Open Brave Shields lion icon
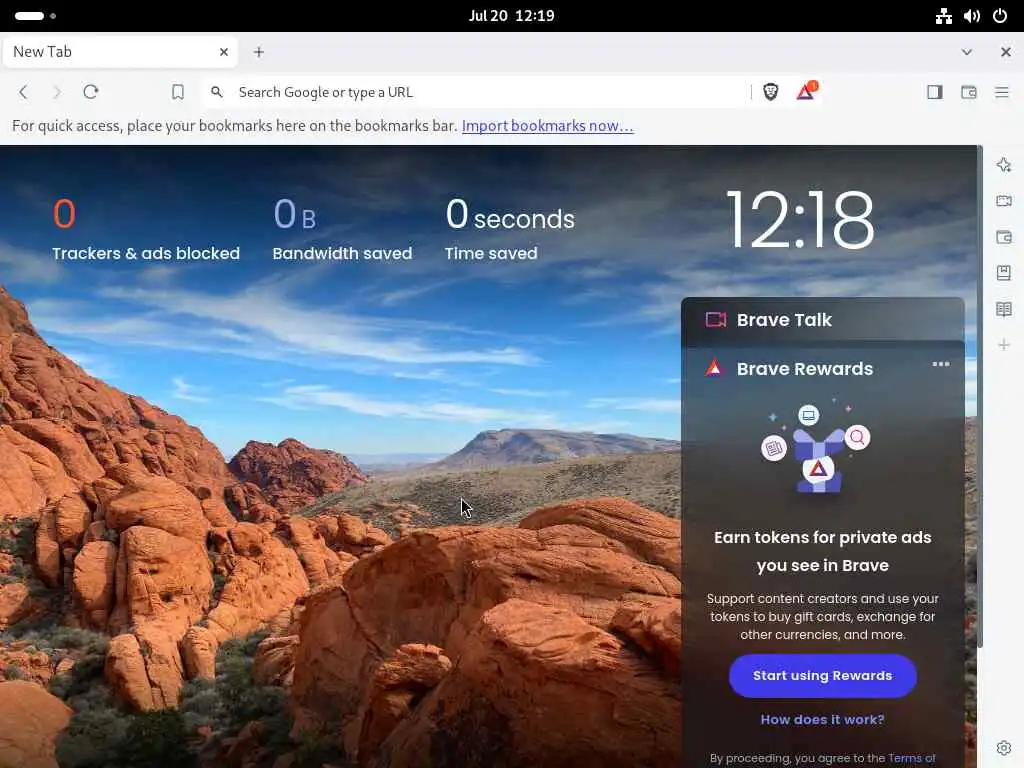The height and width of the screenshot is (768, 1024). click(771, 92)
